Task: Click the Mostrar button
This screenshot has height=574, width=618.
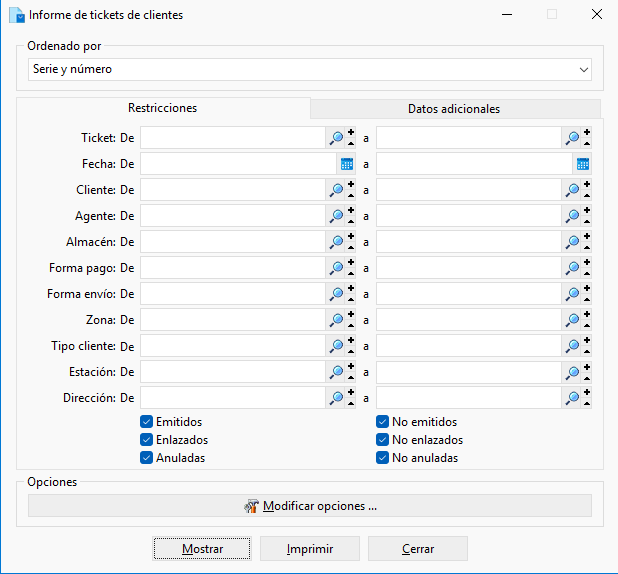Action: click(202, 548)
